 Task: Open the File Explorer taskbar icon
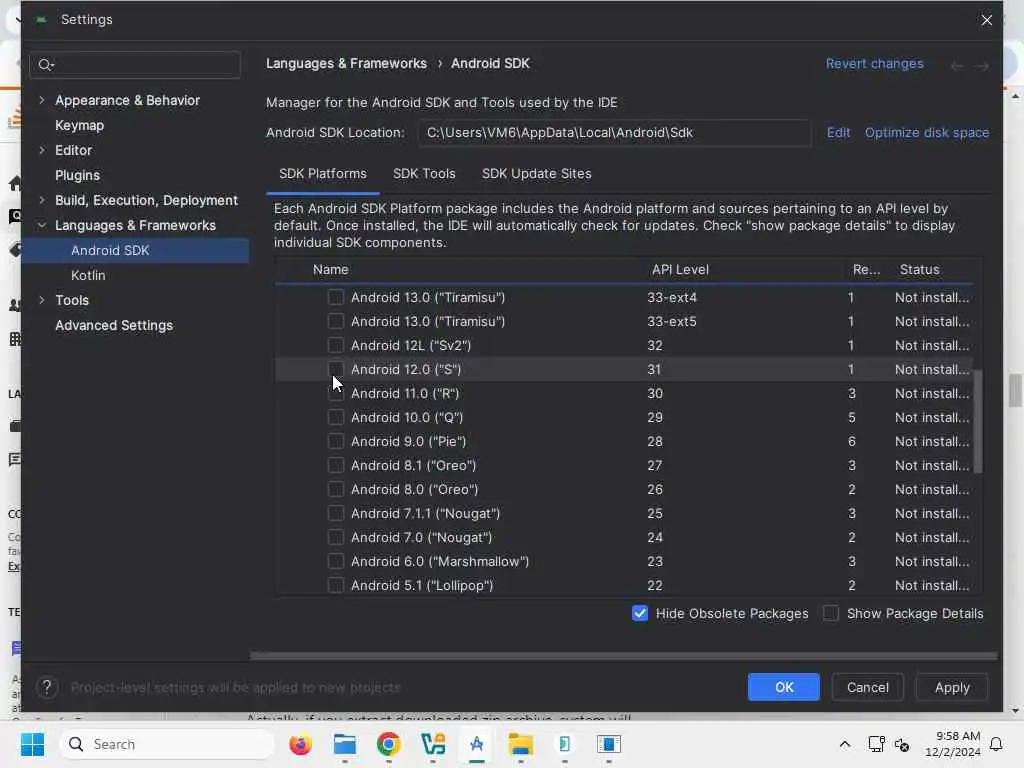[344, 744]
